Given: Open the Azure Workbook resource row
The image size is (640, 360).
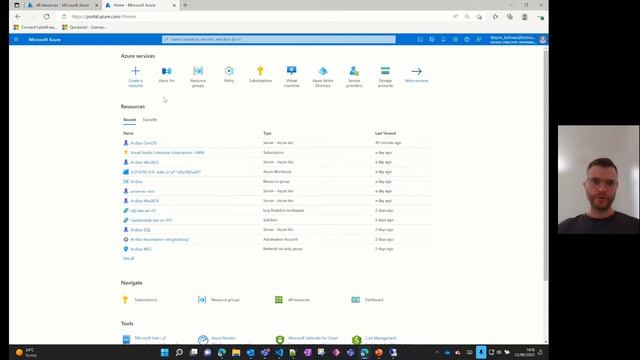Looking at the screenshot, I should pyautogui.click(x=277, y=172).
